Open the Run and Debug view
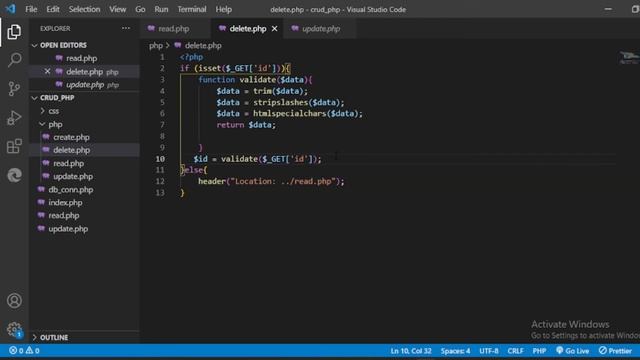The image size is (640, 360). [x=14, y=118]
